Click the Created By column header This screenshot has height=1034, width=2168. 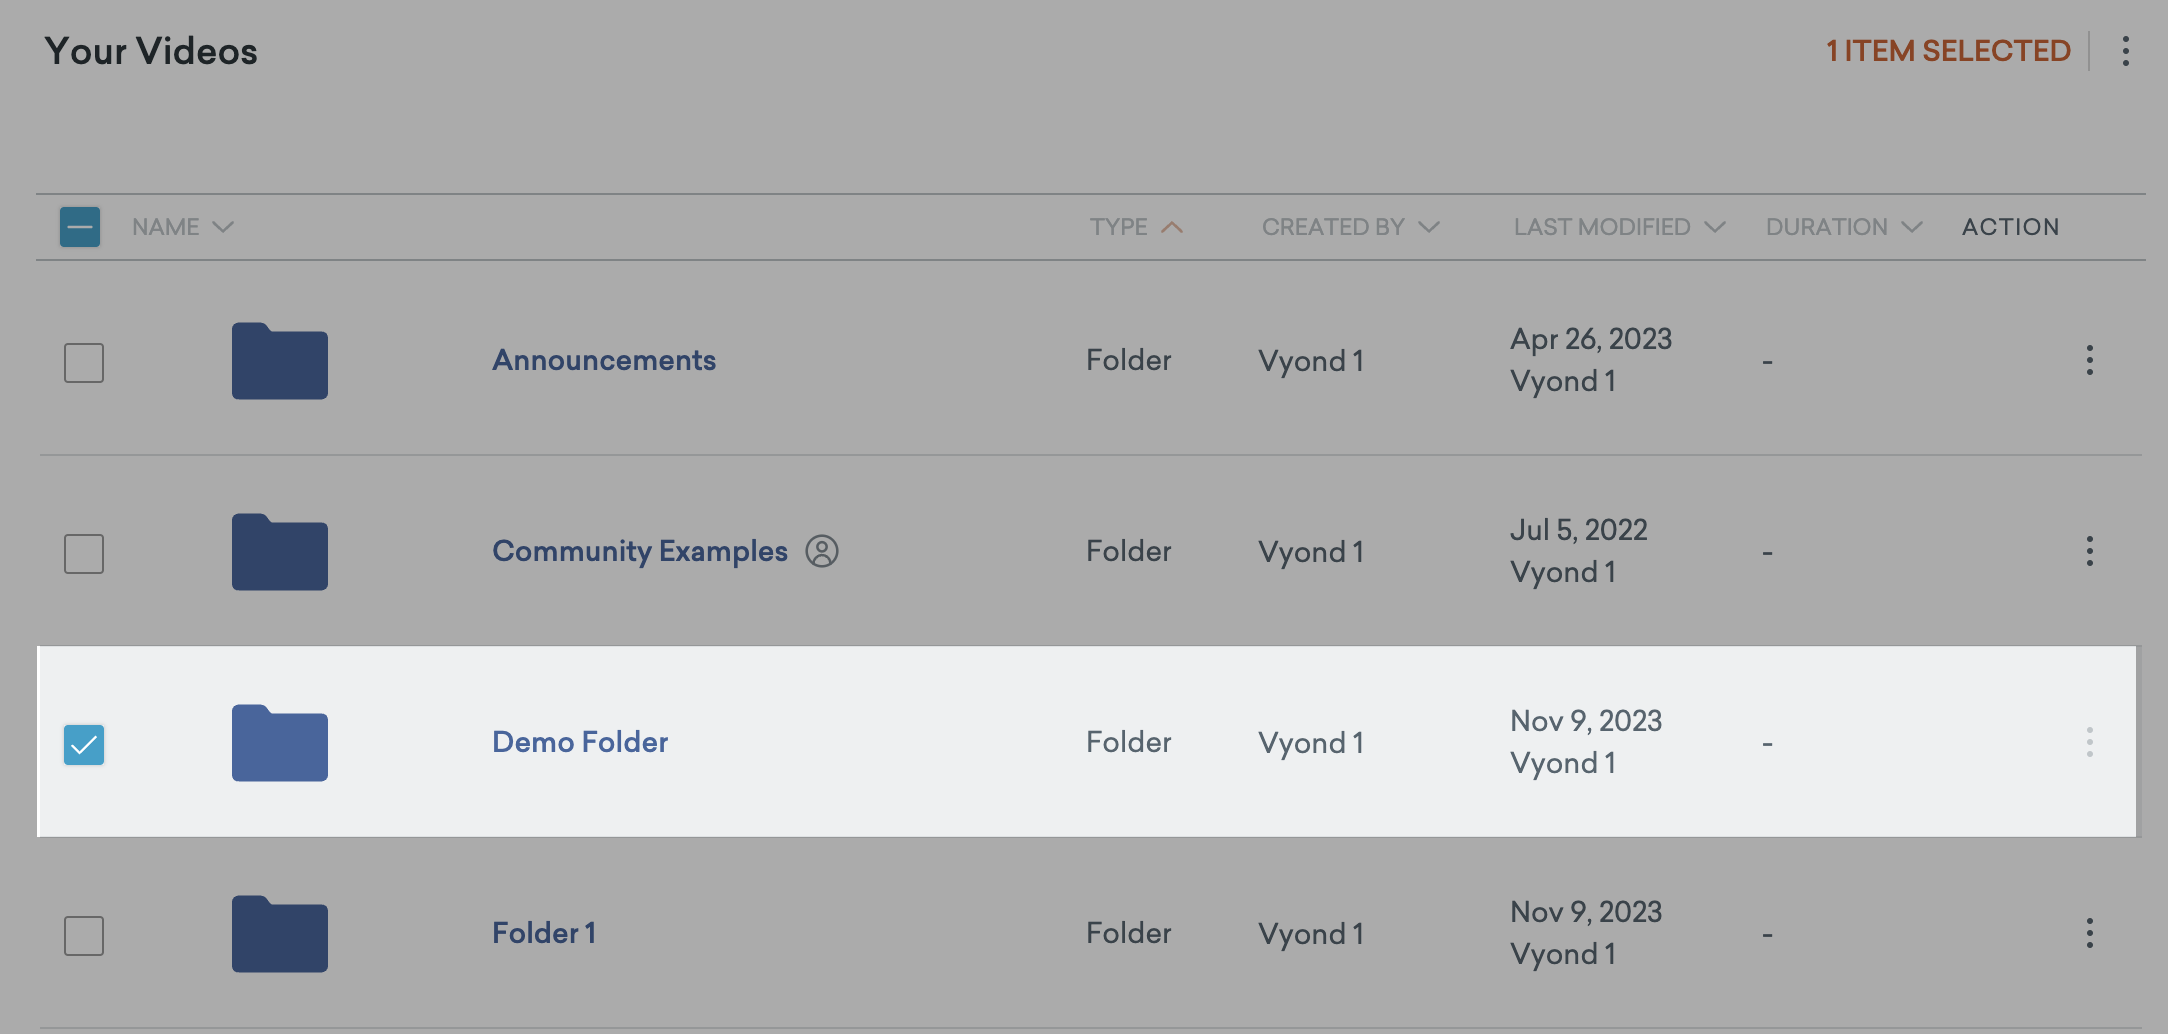1334,227
